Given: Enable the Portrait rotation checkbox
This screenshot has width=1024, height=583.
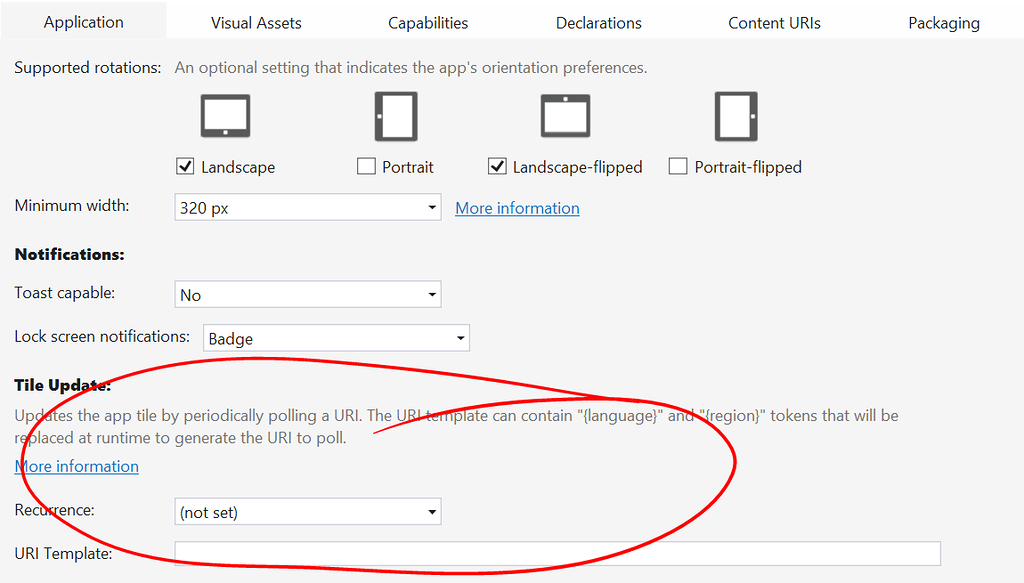Looking at the screenshot, I should pos(366,167).
